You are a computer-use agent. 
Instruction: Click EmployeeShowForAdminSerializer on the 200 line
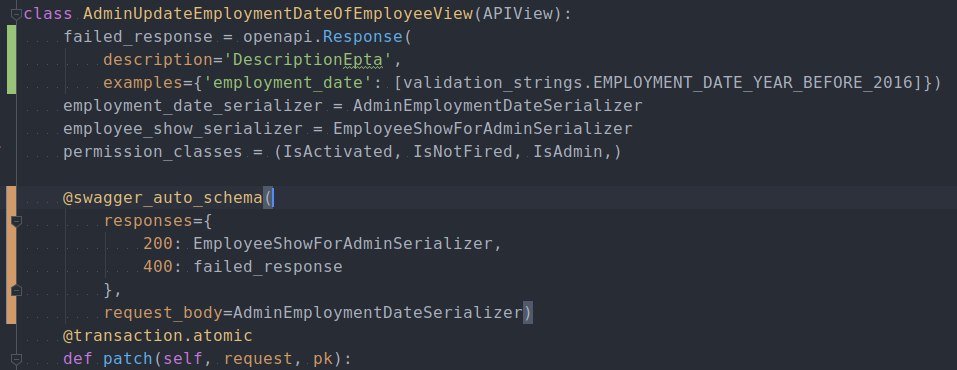pyautogui.click(x=342, y=244)
